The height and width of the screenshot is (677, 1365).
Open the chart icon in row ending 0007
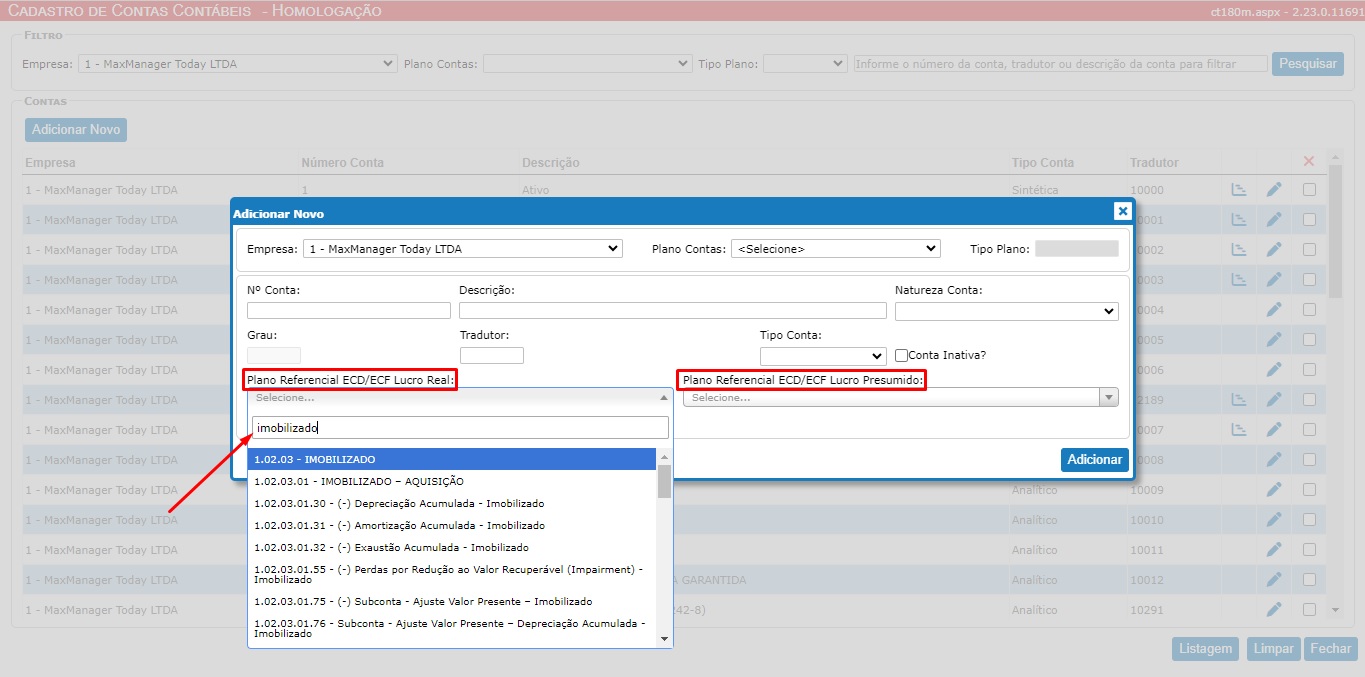(x=1238, y=430)
